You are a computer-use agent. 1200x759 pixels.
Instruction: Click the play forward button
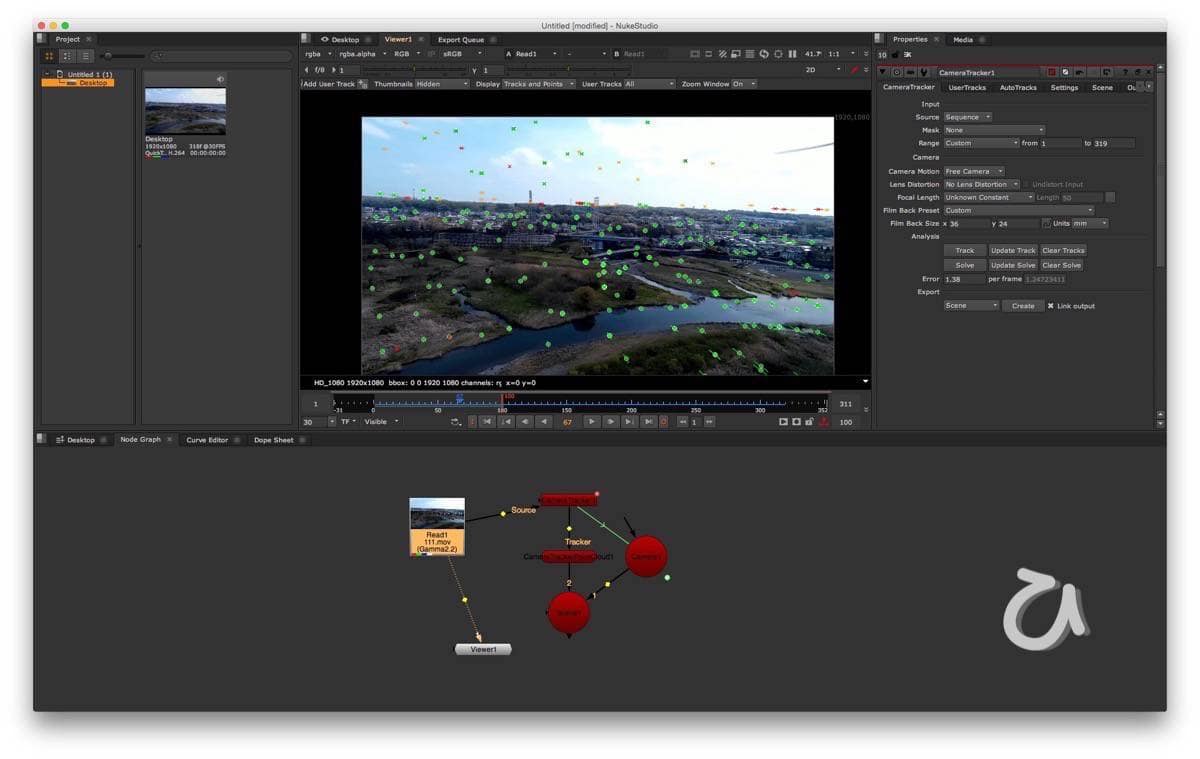(591, 422)
